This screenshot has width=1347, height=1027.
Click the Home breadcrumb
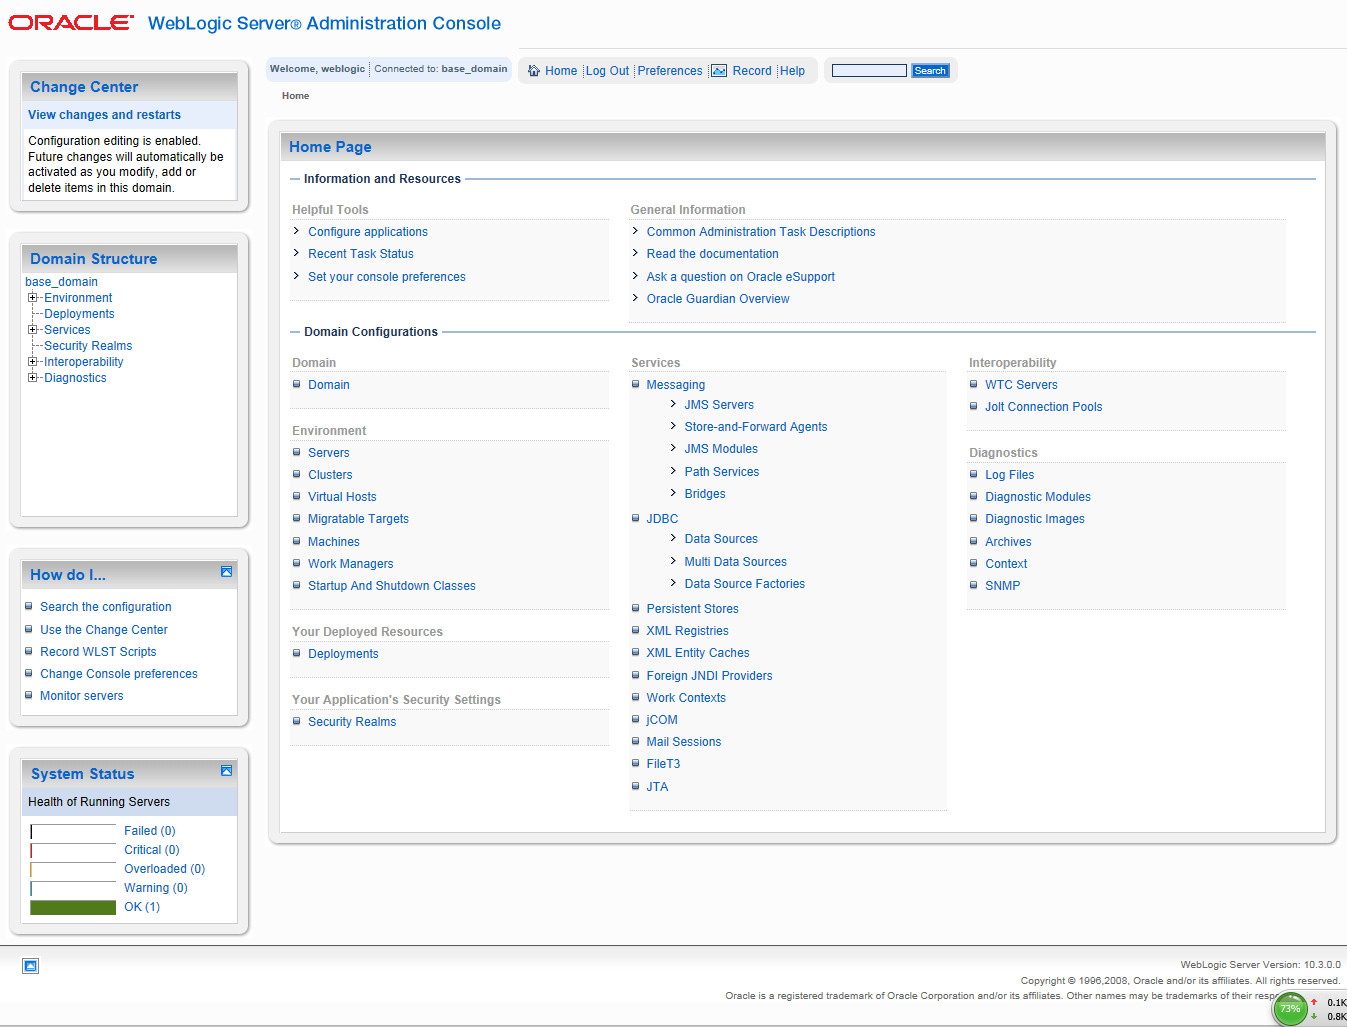tap(295, 96)
